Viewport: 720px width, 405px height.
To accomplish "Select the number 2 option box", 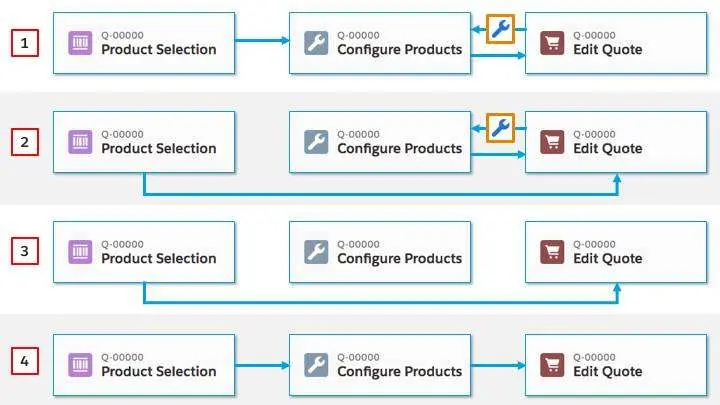I will click(x=25, y=142).
